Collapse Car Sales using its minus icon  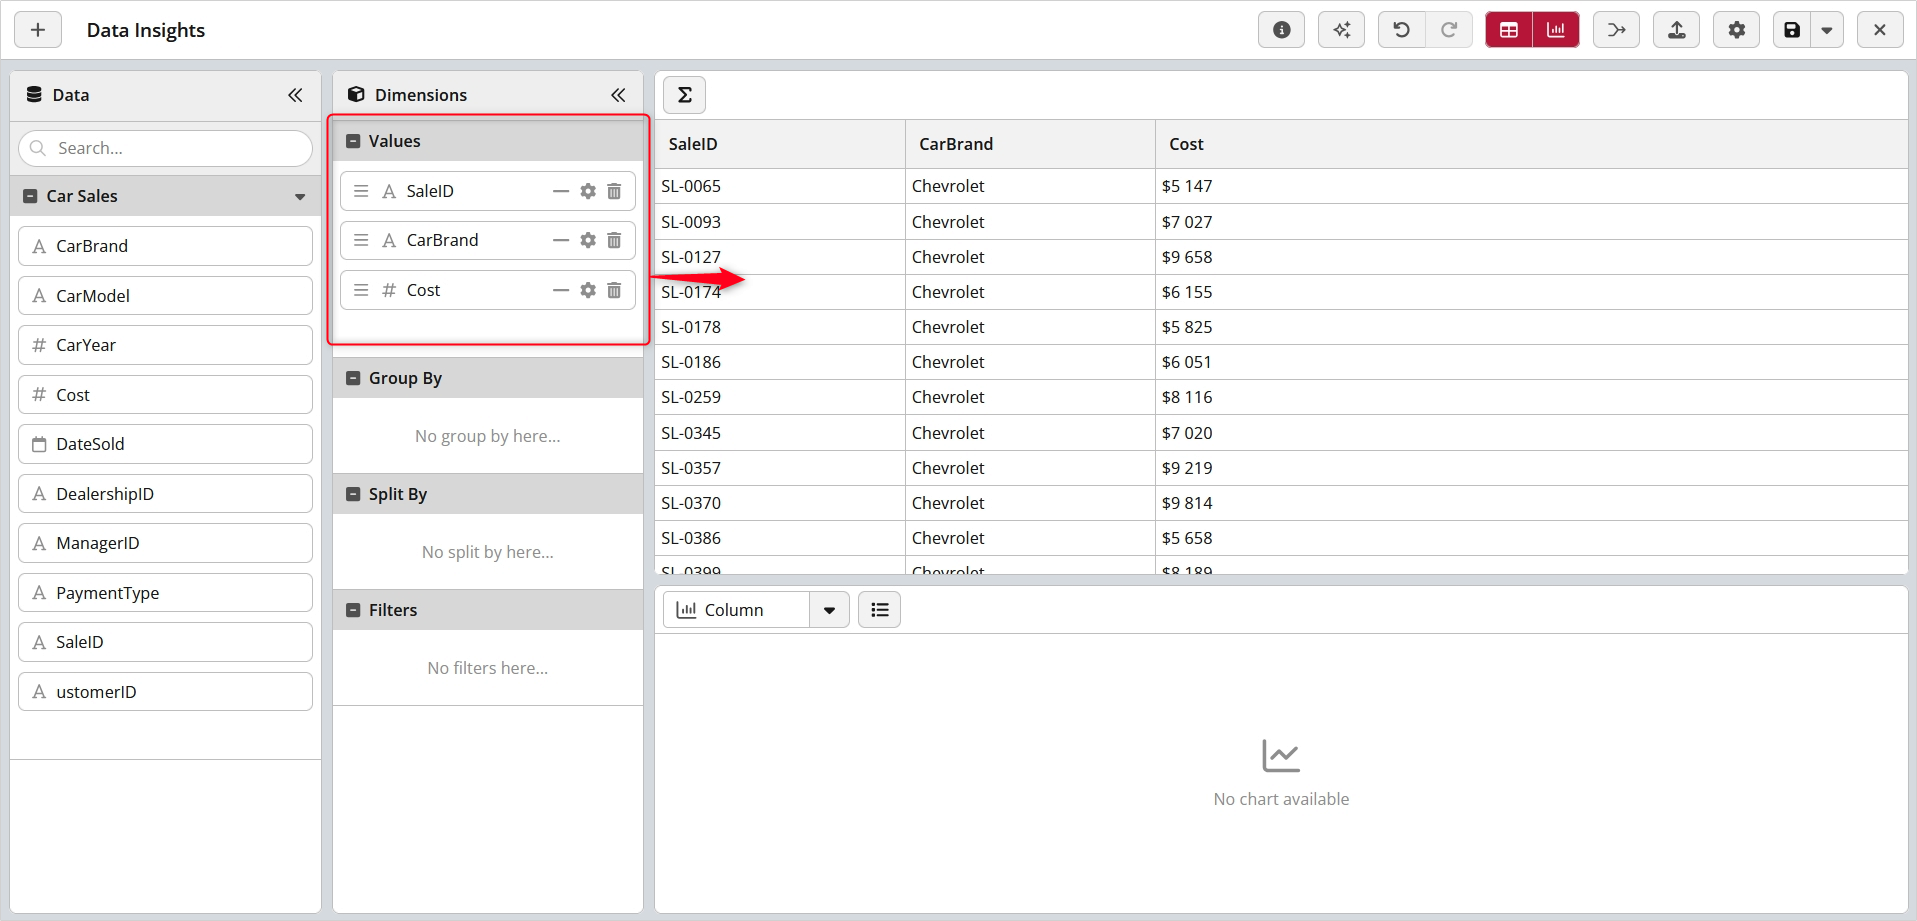tap(30, 197)
